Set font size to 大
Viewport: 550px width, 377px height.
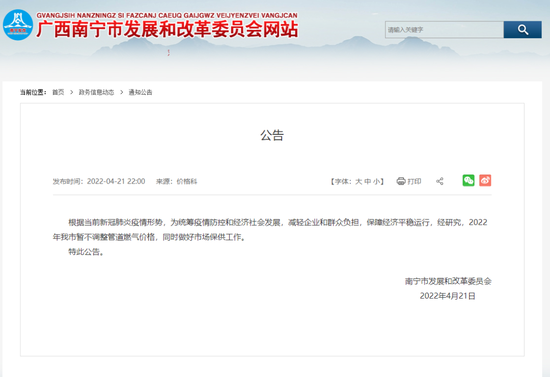(358, 181)
